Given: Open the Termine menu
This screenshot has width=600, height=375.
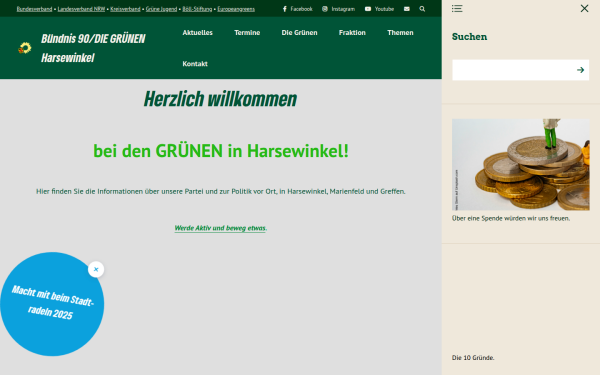Looking at the screenshot, I should point(247,33).
